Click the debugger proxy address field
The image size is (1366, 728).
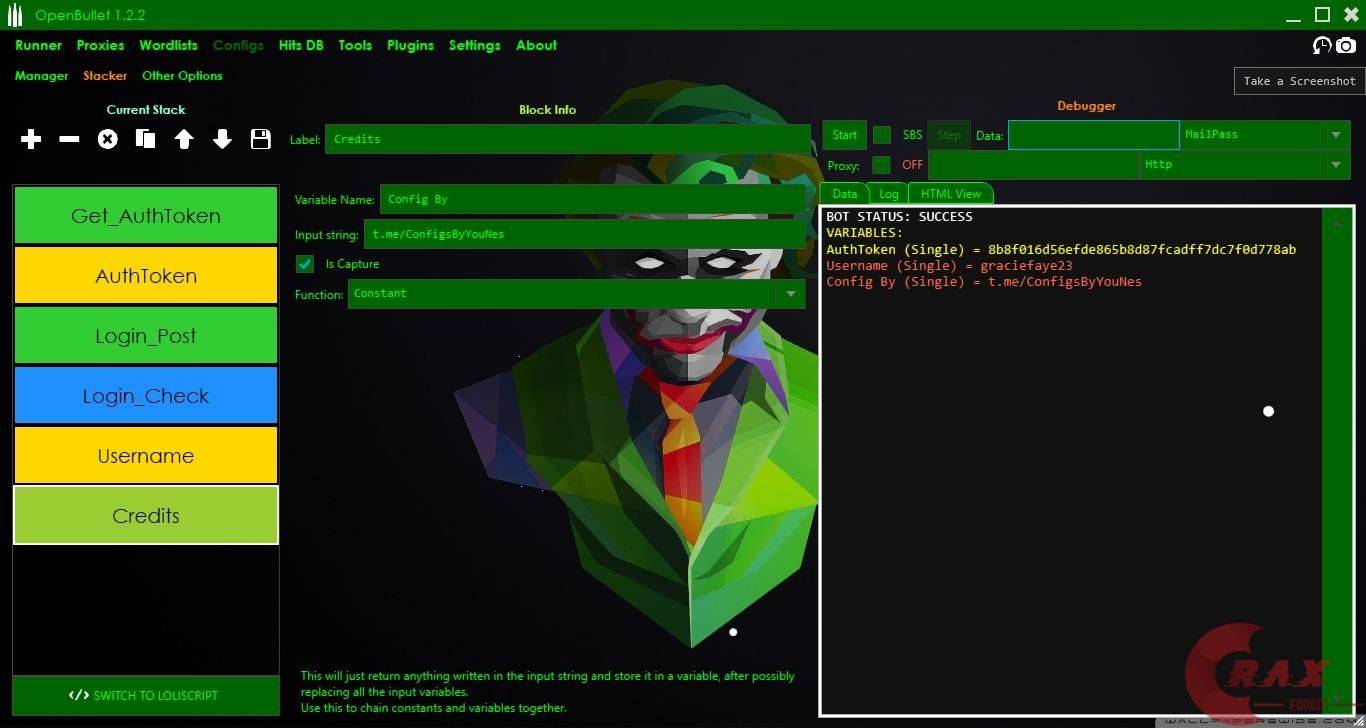click(x=1034, y=165)
